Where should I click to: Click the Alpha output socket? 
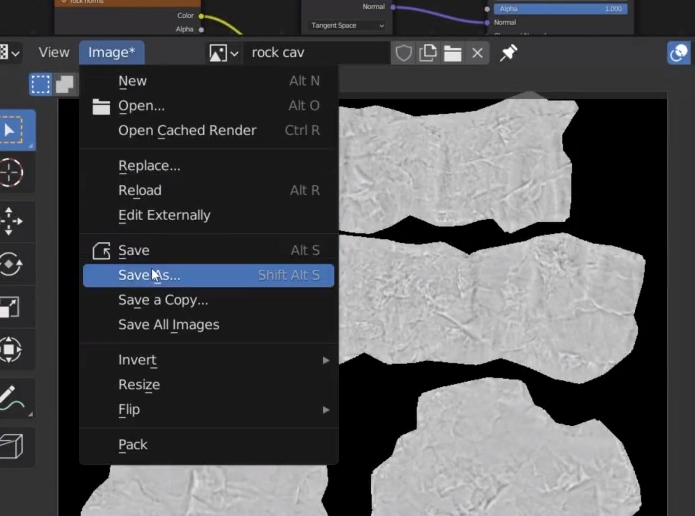tap(201, 30)
